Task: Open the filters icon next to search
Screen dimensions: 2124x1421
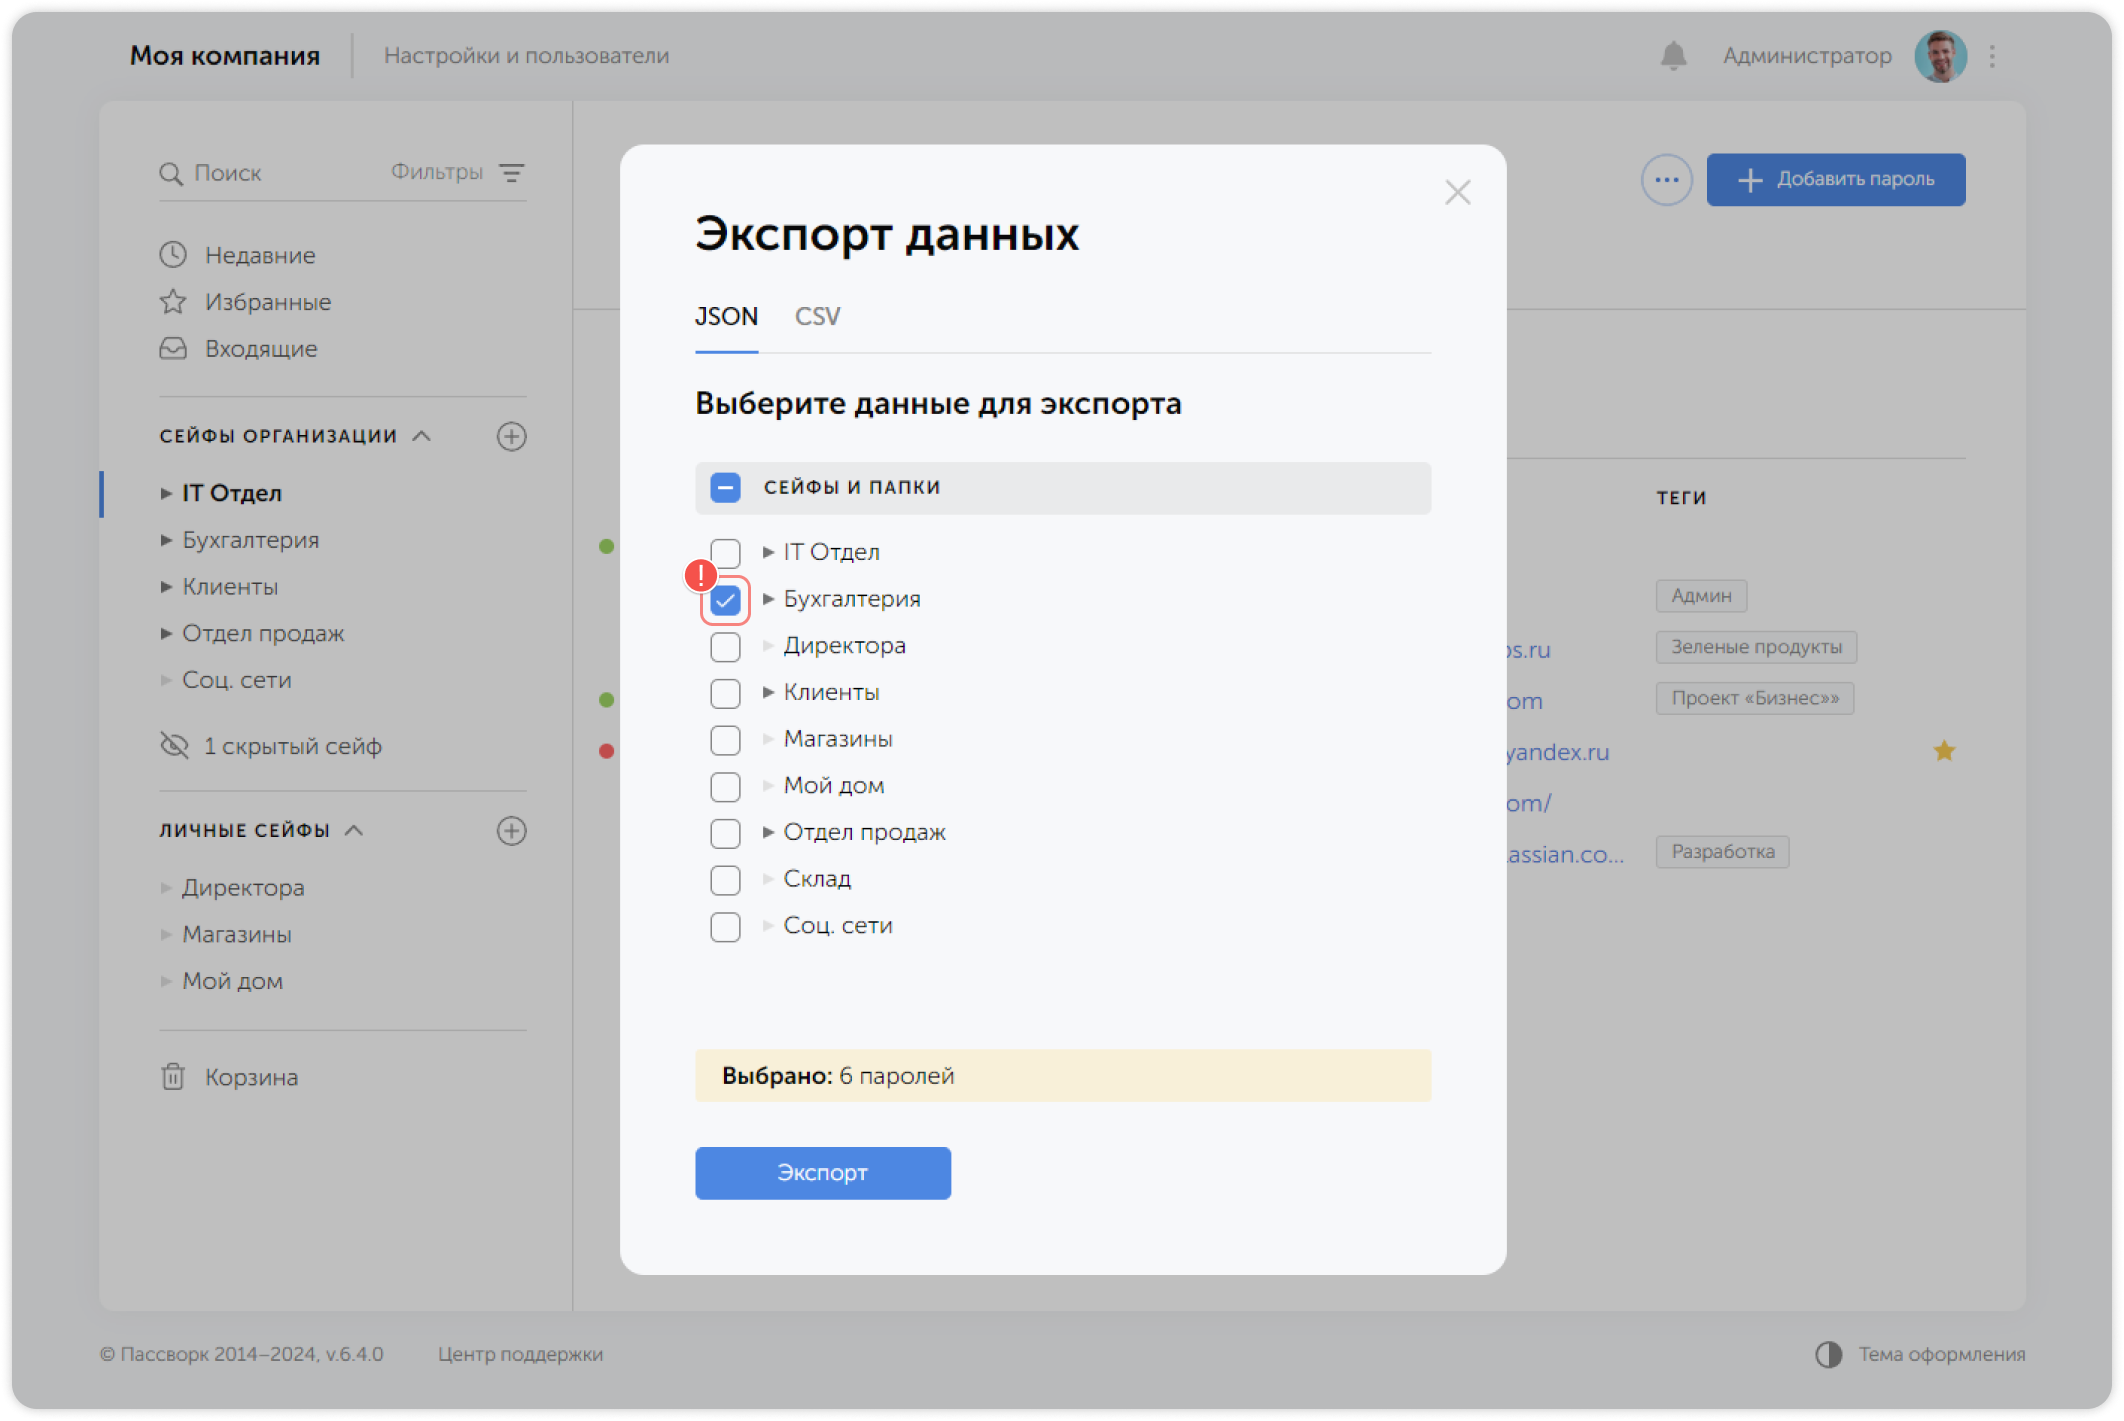Action: (512, 173)
